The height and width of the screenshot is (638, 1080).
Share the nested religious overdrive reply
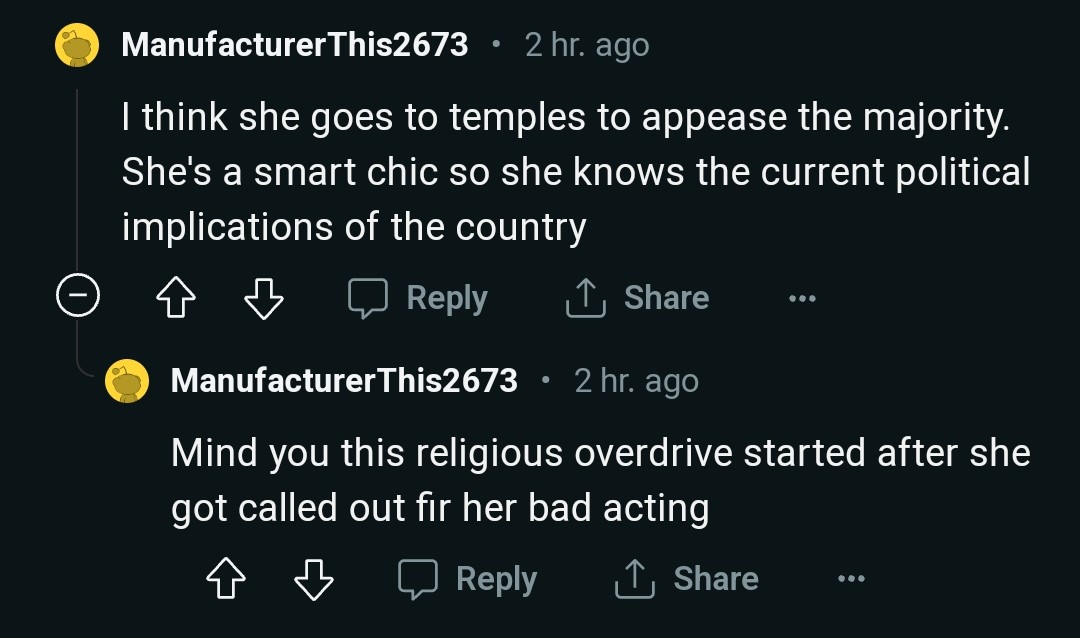point(688,579)
